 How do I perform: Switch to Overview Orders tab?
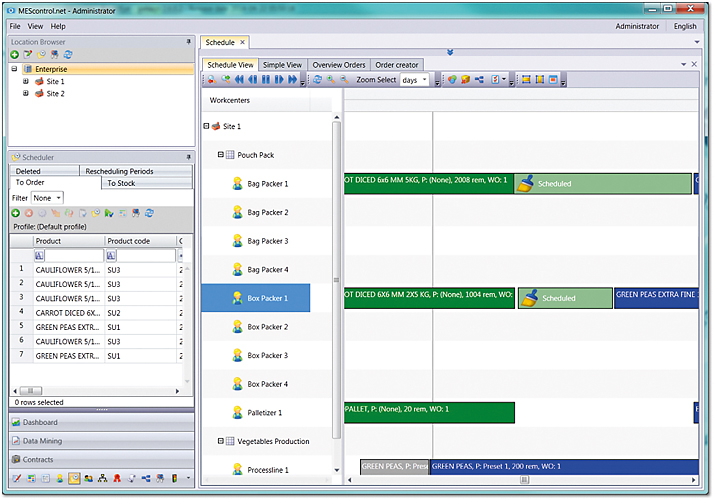pyautogui.click(x=339, y=65)
